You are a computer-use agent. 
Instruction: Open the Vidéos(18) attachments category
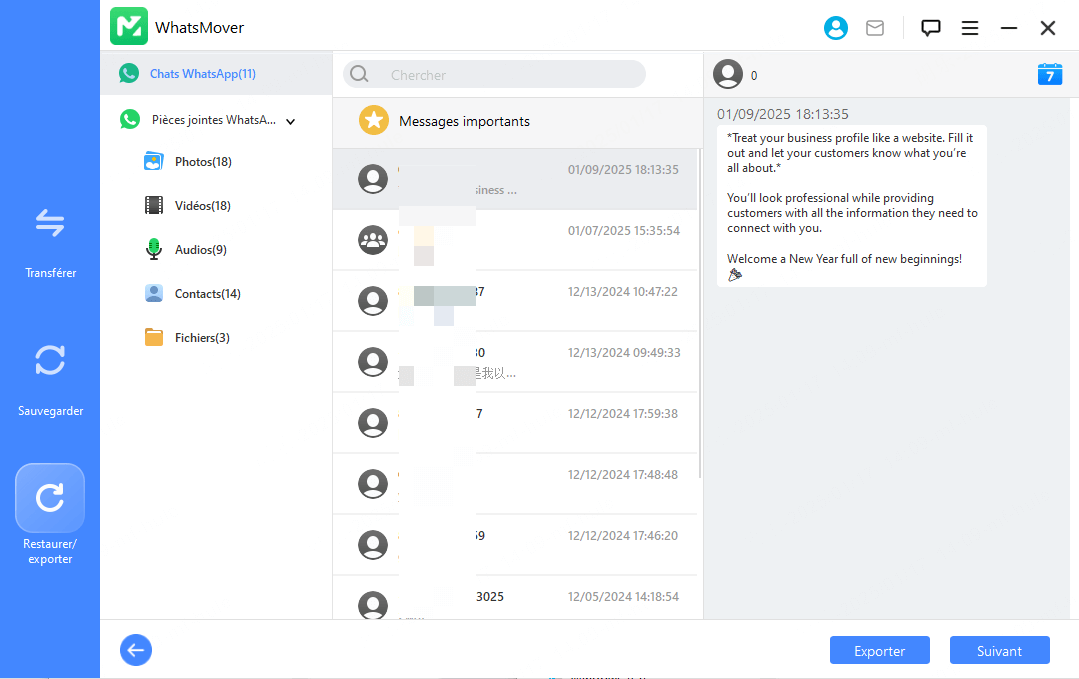pos(202,206)
